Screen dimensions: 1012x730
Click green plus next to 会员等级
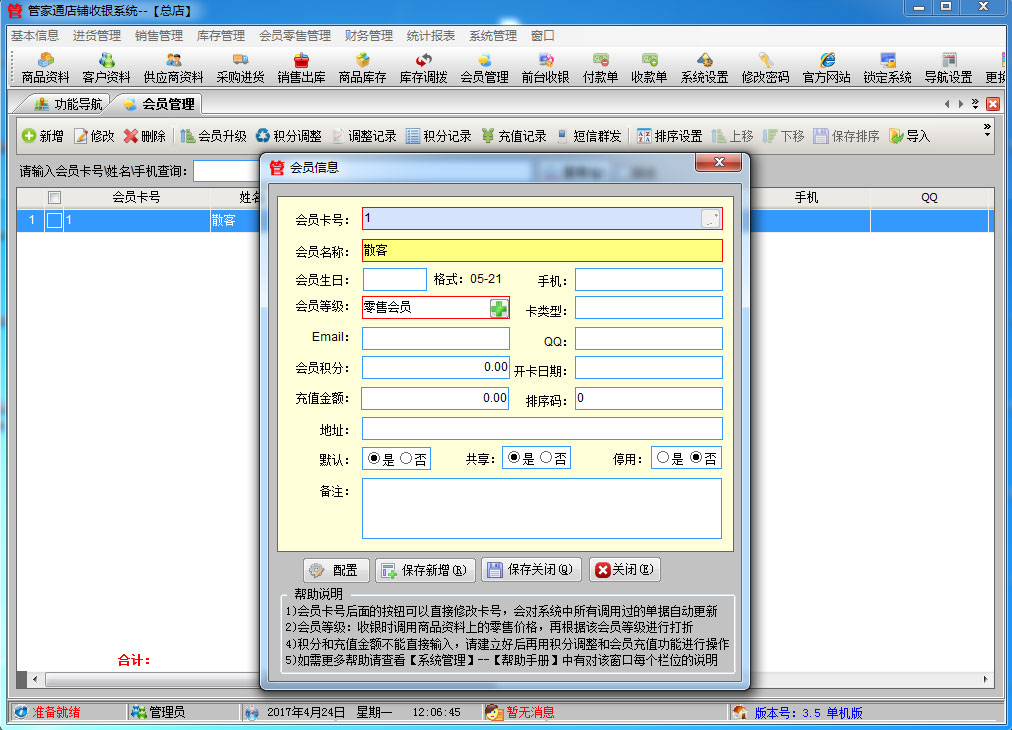tap(498, 309)
